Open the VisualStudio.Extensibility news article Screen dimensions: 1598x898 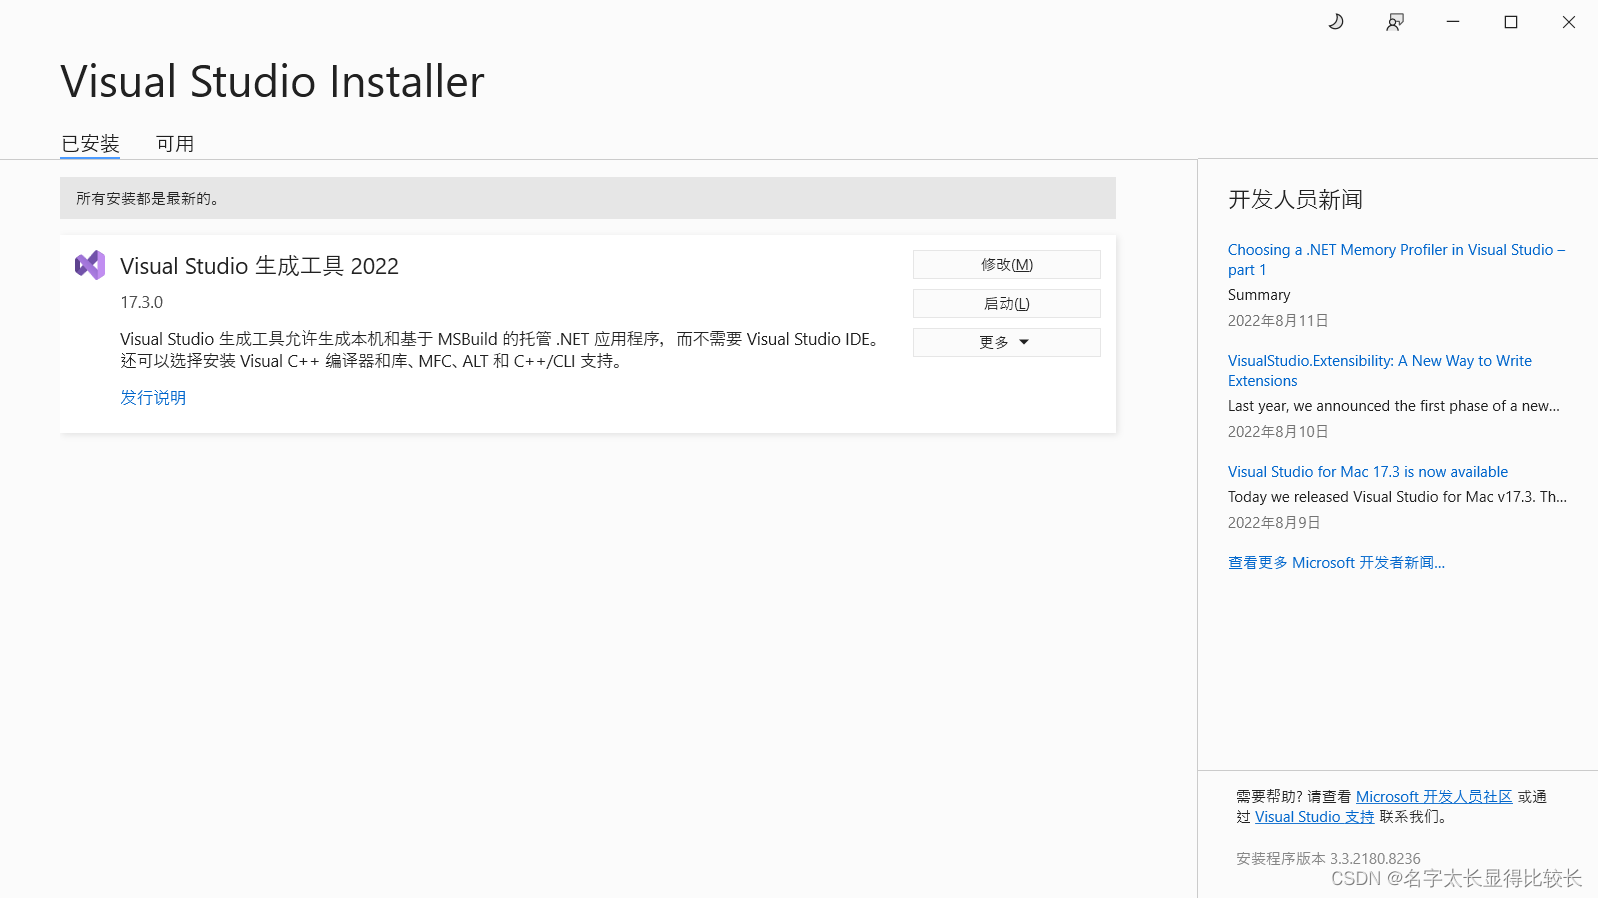click(x=1380, y=370)
